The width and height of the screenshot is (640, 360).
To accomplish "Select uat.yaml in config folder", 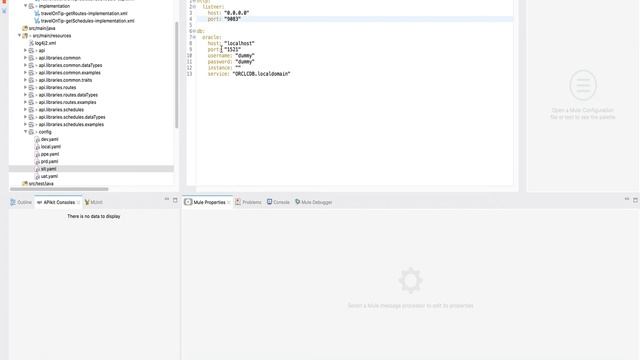I will [x=49, y=176].
